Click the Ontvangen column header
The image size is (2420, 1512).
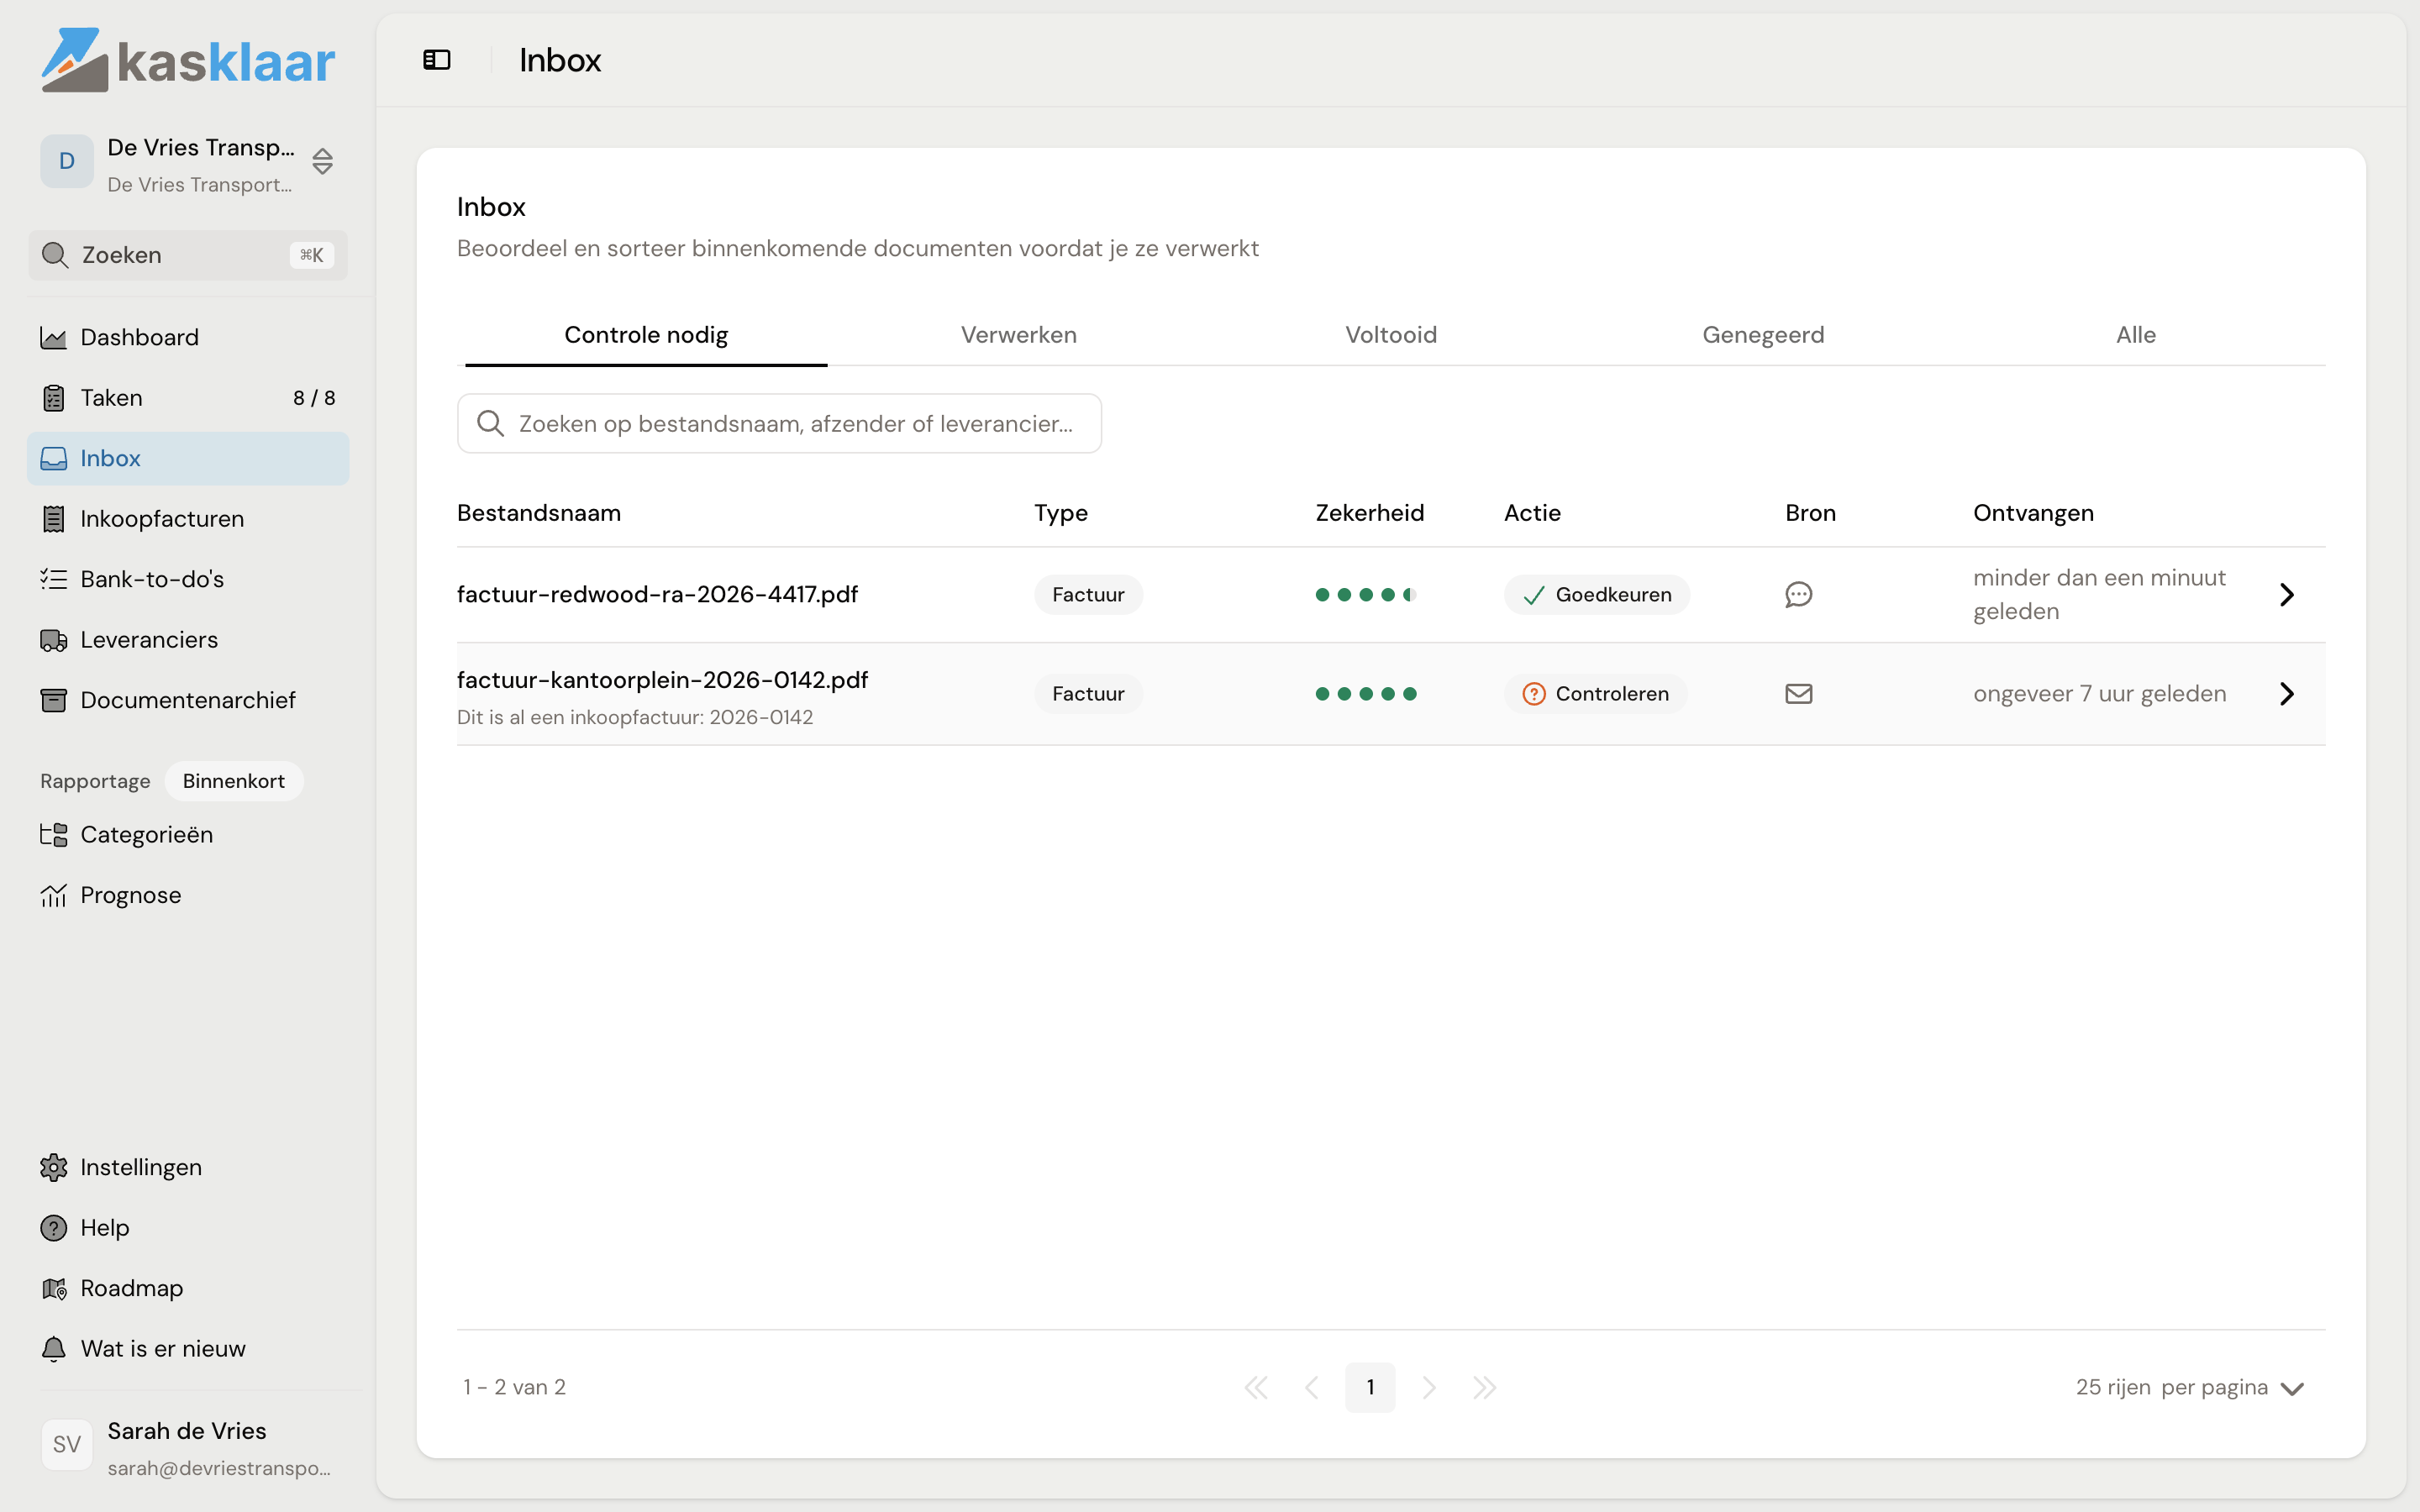pyautogui.click(x=2033, y=513)
